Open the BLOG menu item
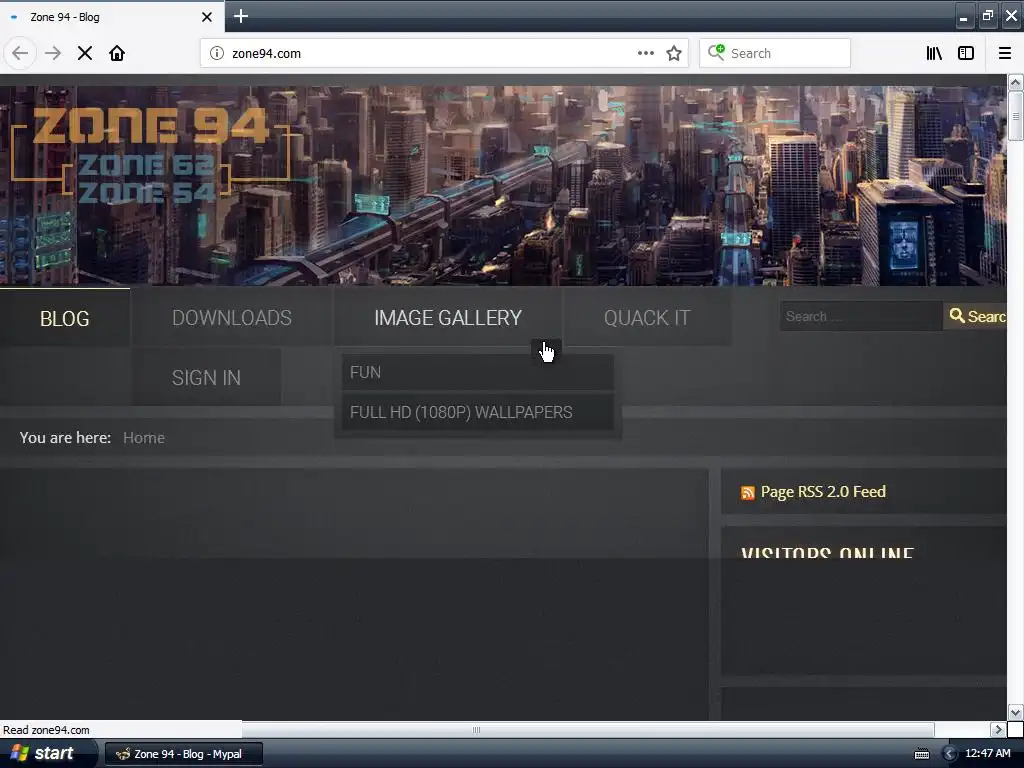 pos(65,318)
